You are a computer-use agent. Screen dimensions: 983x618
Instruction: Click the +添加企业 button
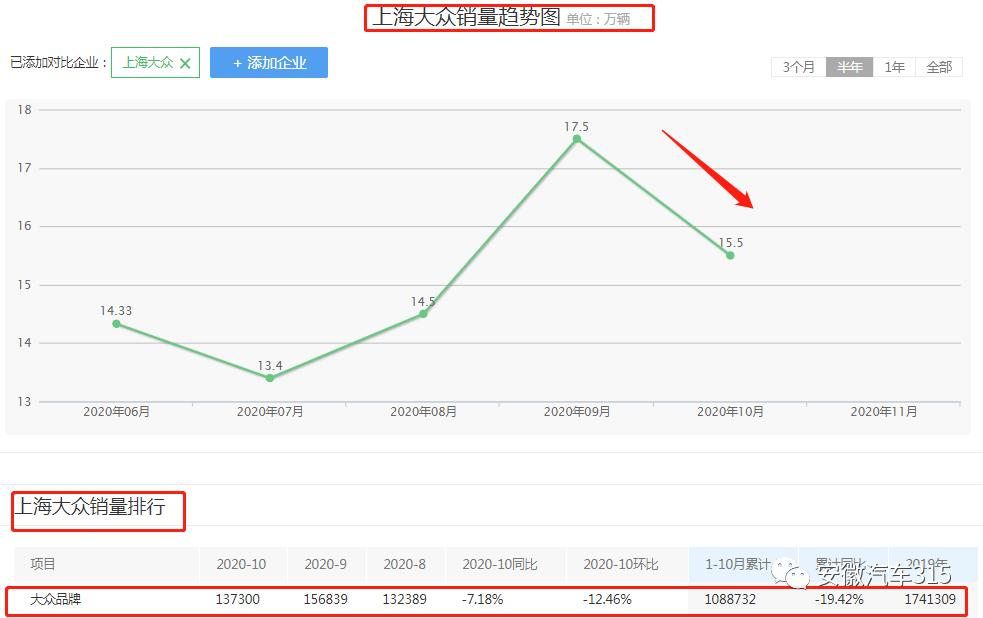click(269, 62)
